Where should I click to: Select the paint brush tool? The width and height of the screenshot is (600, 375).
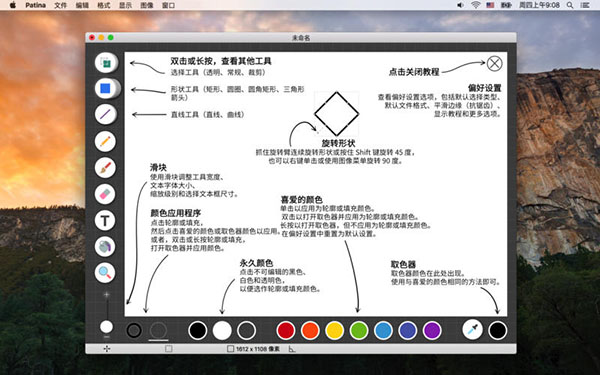(x=105, y=168)
